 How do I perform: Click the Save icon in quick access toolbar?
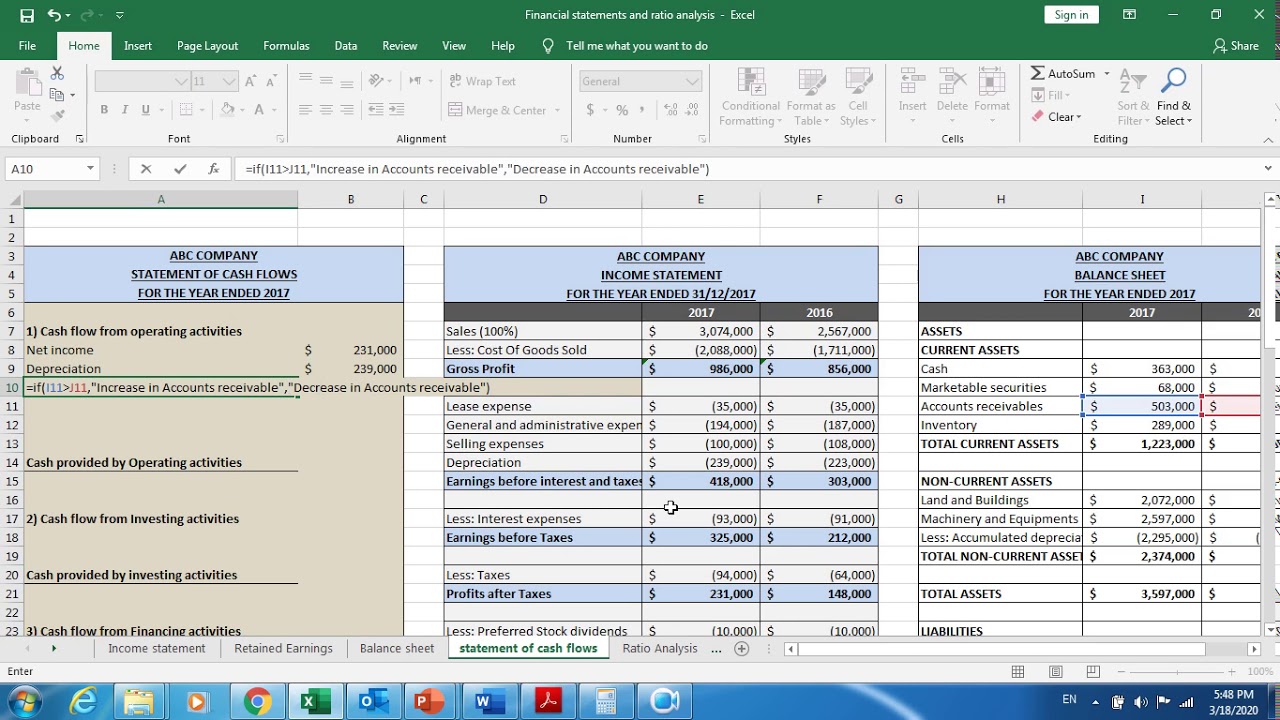27,15
